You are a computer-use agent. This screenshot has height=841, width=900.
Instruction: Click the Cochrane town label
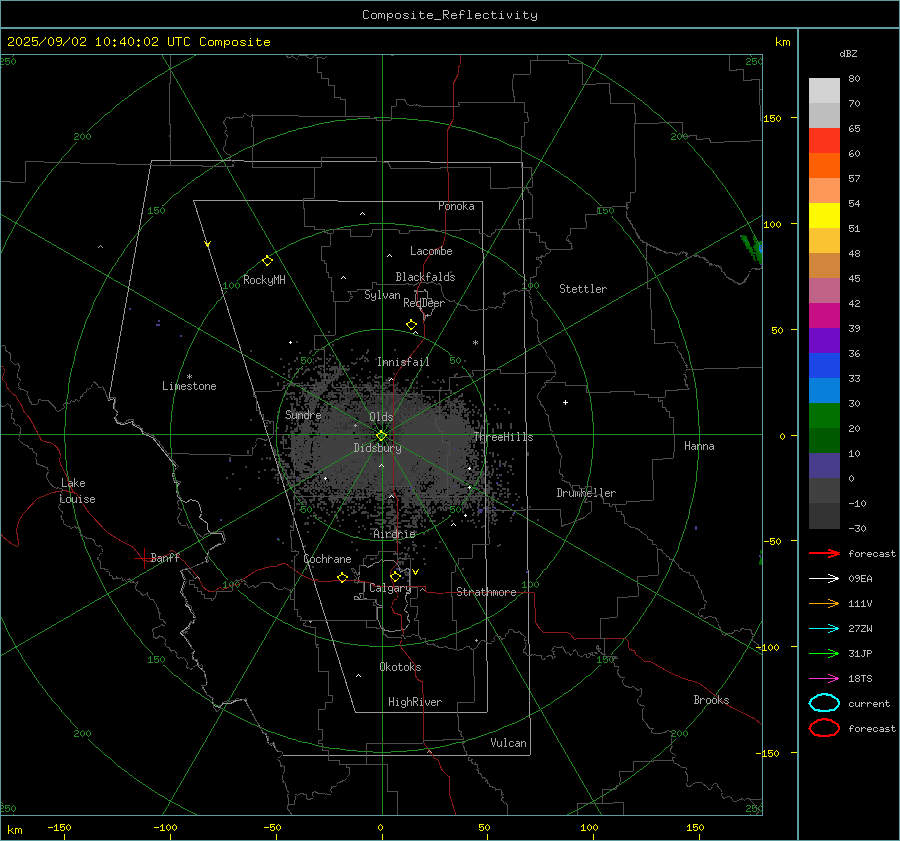(x=327, y=559)
